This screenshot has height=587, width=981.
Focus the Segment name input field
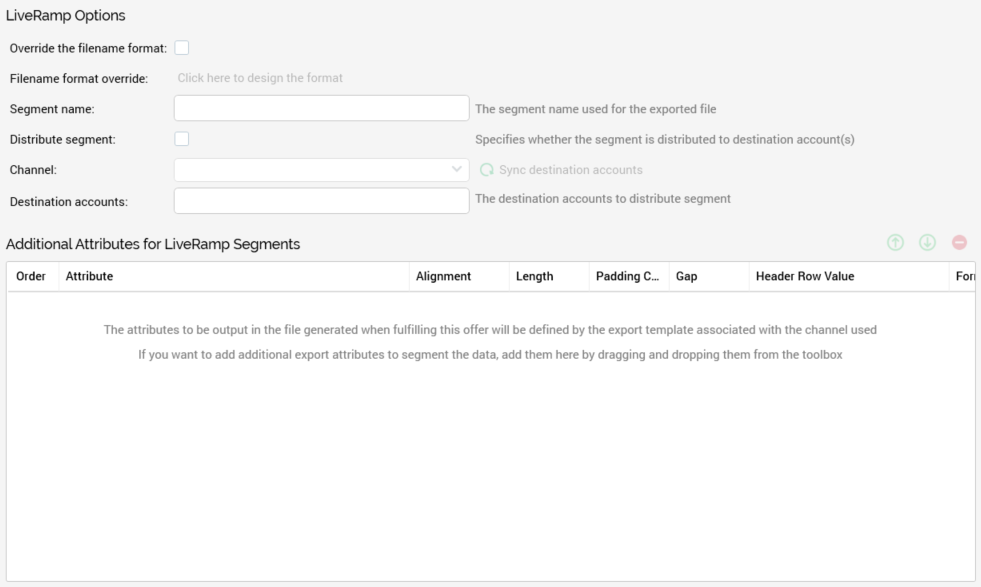coord(321,108)
